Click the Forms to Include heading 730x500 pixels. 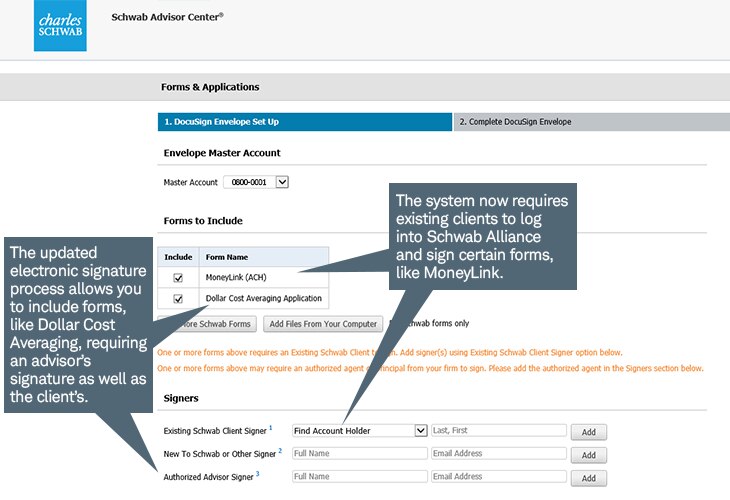(203, 221)
